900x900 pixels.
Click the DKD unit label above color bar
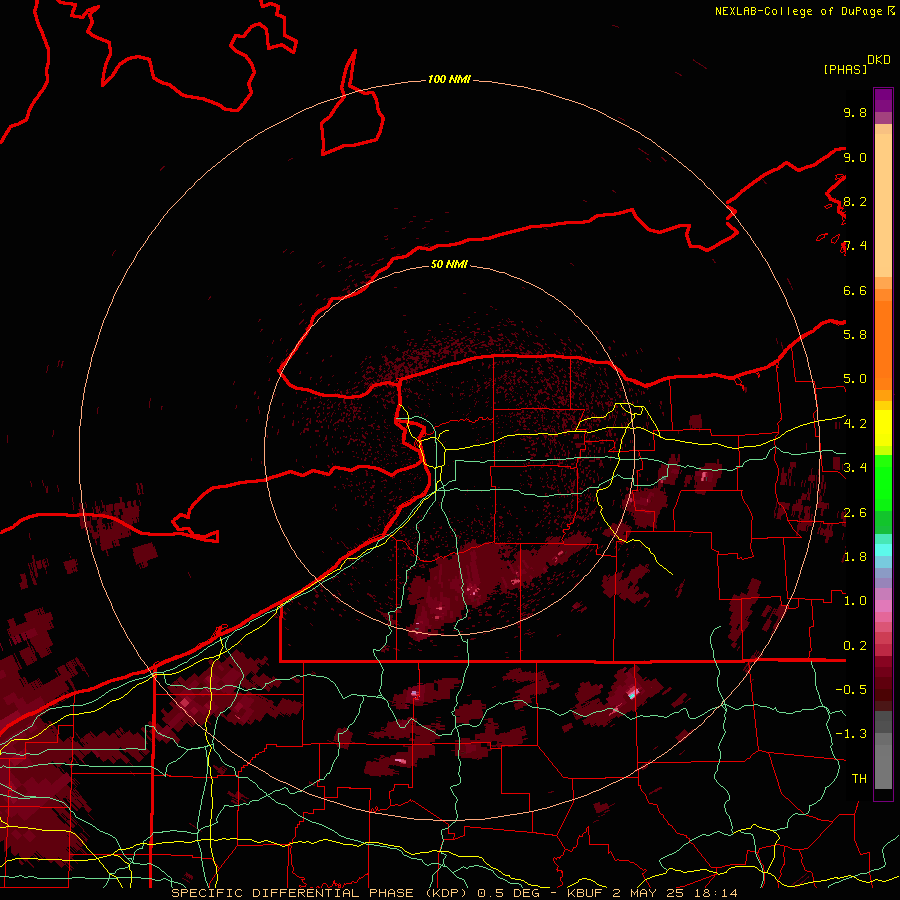tap(879, 60)
